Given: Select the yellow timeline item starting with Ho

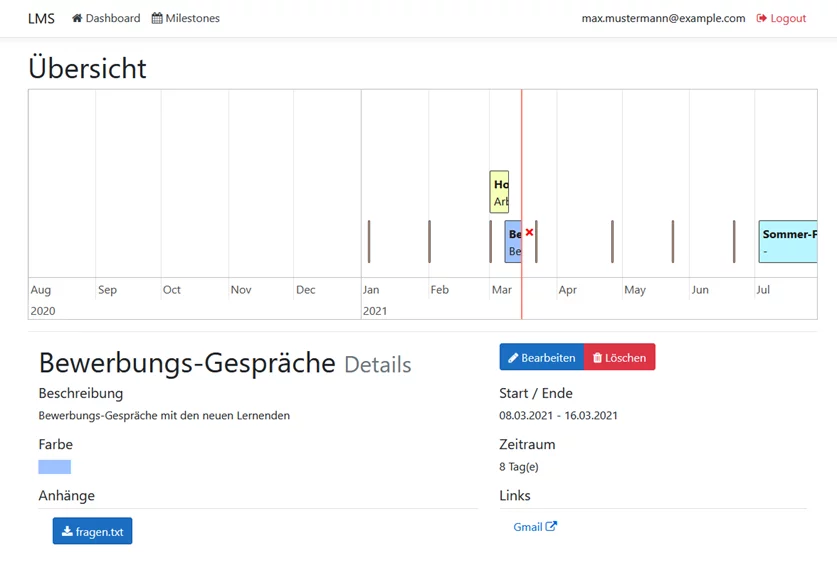Looking at the screenshot, I should coord(499,192).
